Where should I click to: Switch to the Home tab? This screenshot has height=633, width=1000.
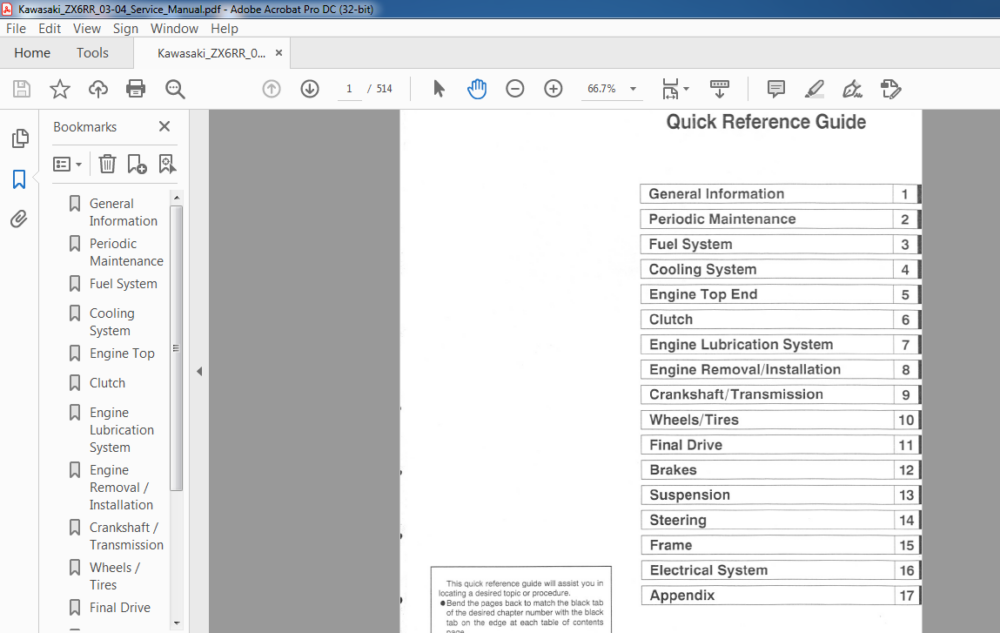tap(32, 53)
